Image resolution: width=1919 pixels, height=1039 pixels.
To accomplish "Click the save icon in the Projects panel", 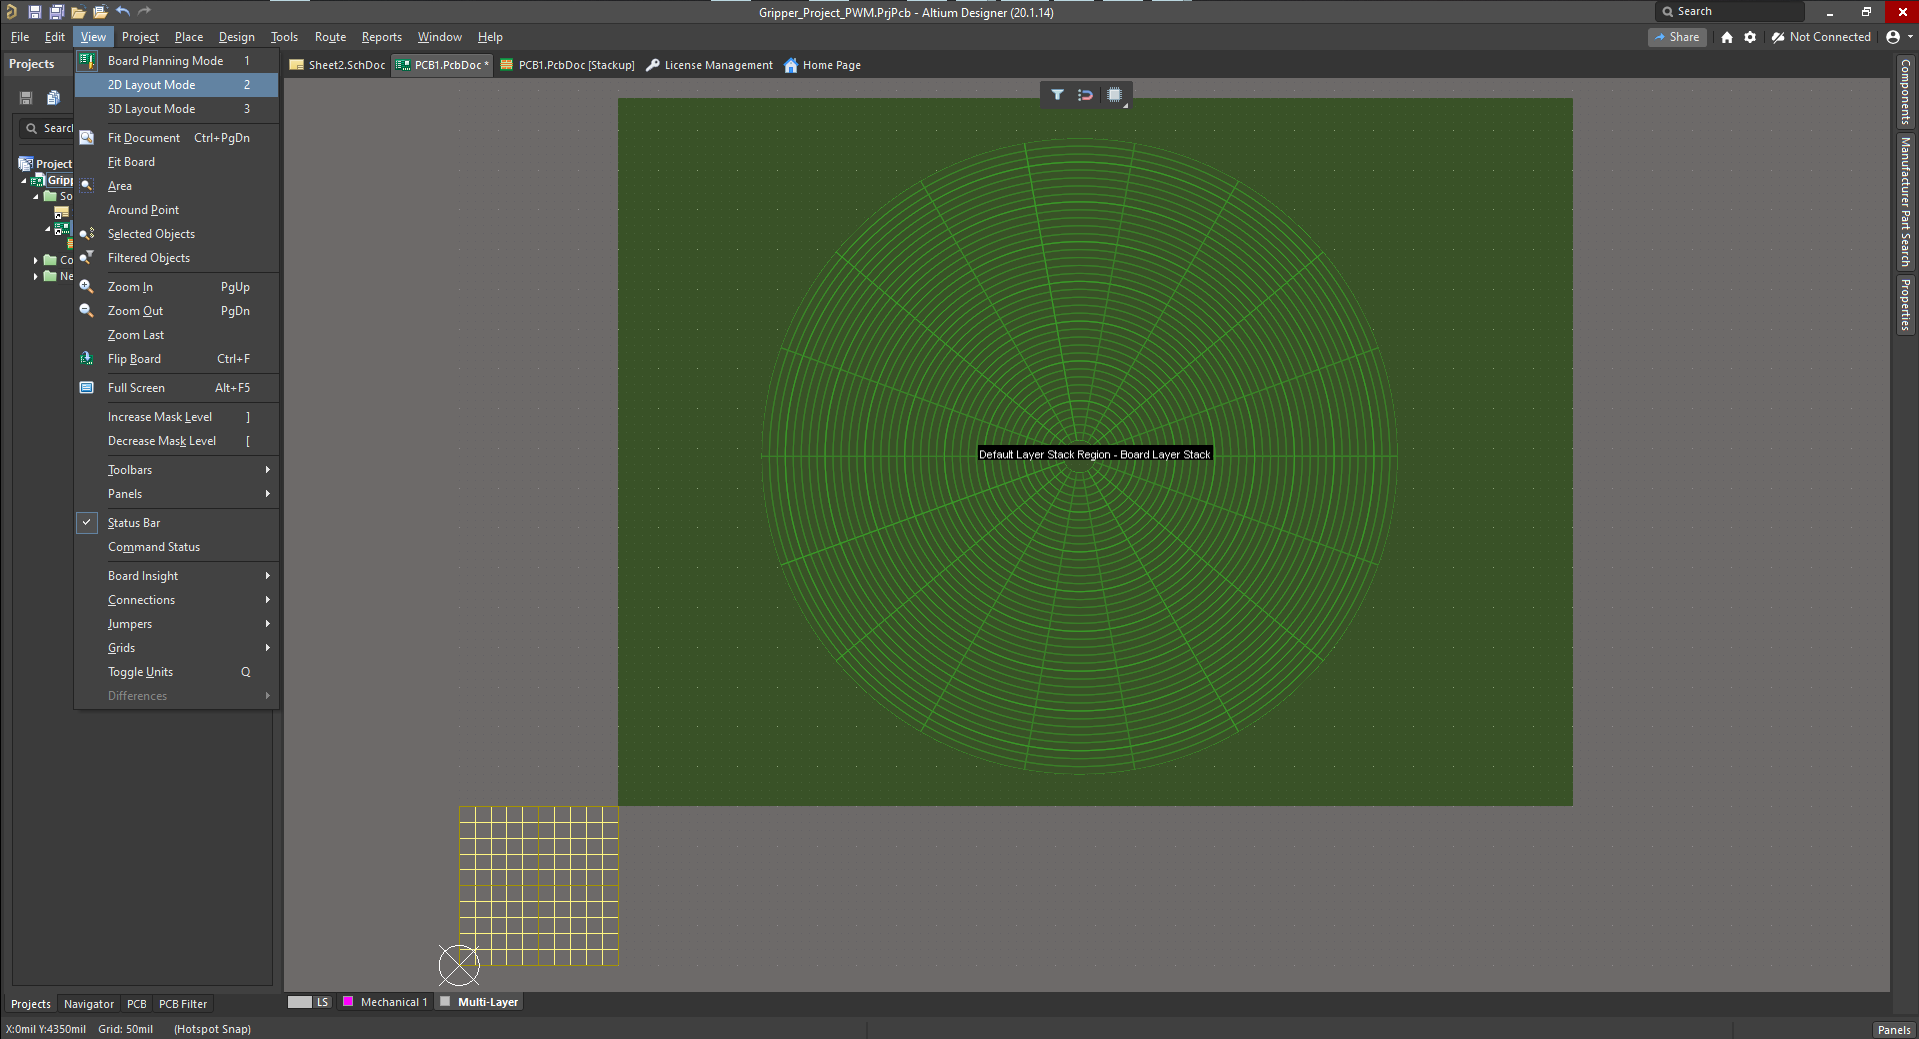I will coord(26,98).
